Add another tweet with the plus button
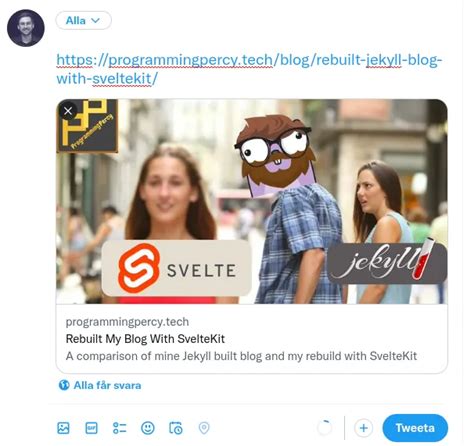The width and height of the screenshot is (474, 446). click(363, 428)
